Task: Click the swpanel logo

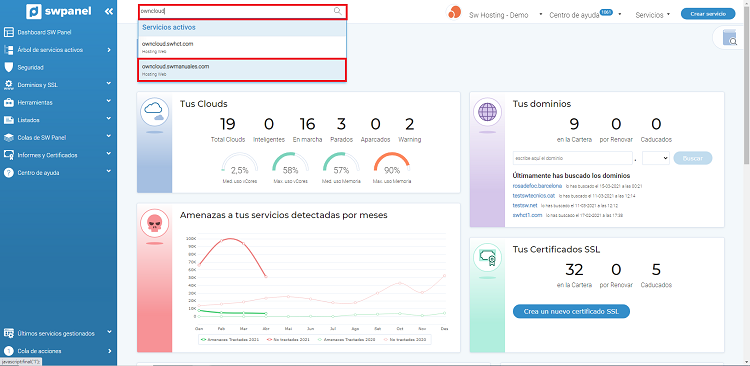Action: coord(58,11)
